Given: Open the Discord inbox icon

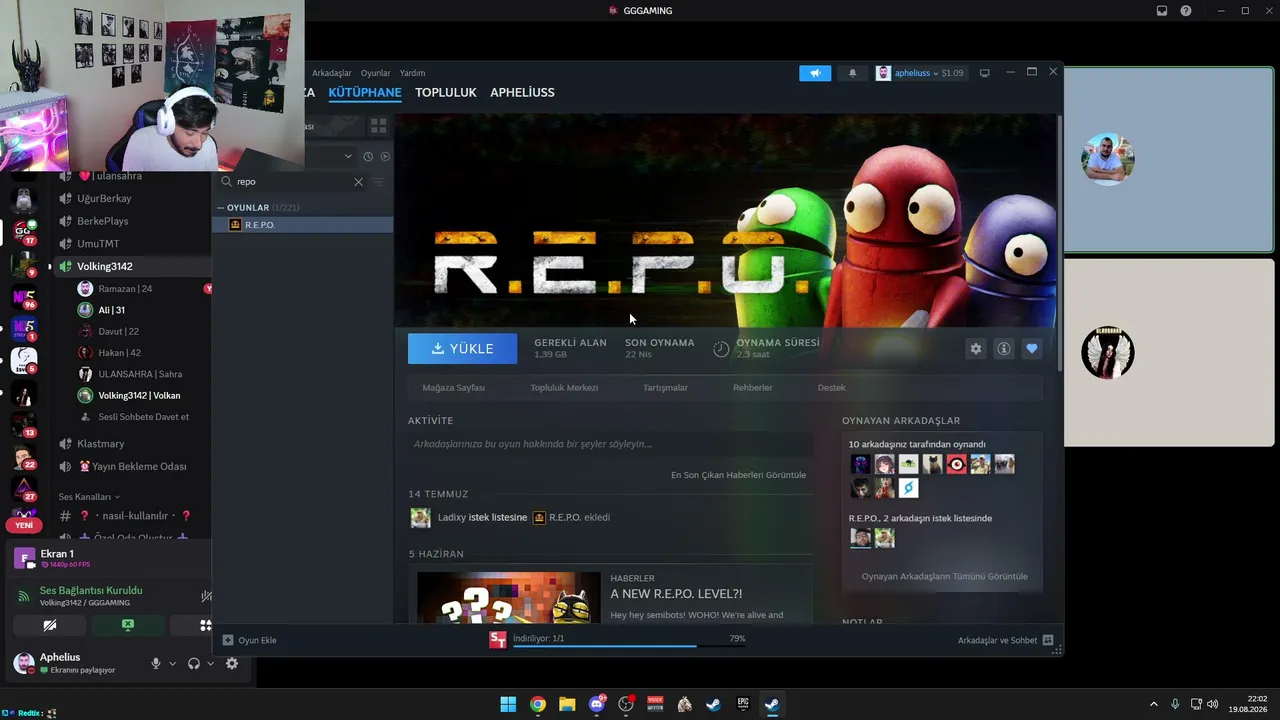Looking at the screenshot, I should click(1162, 11).
